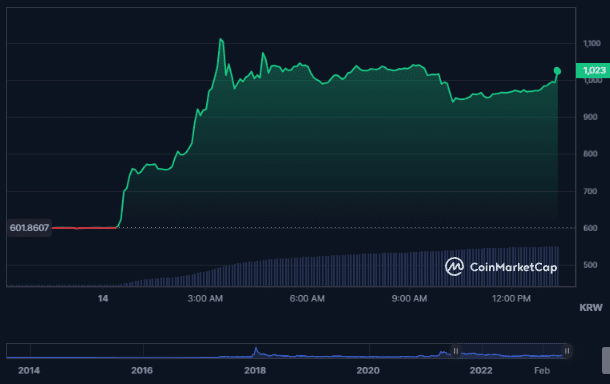Image resolution: width=610 pixels, height=384 pixels.
Task: Click 2022 on the navigator timeline
Action: [481, 370]
